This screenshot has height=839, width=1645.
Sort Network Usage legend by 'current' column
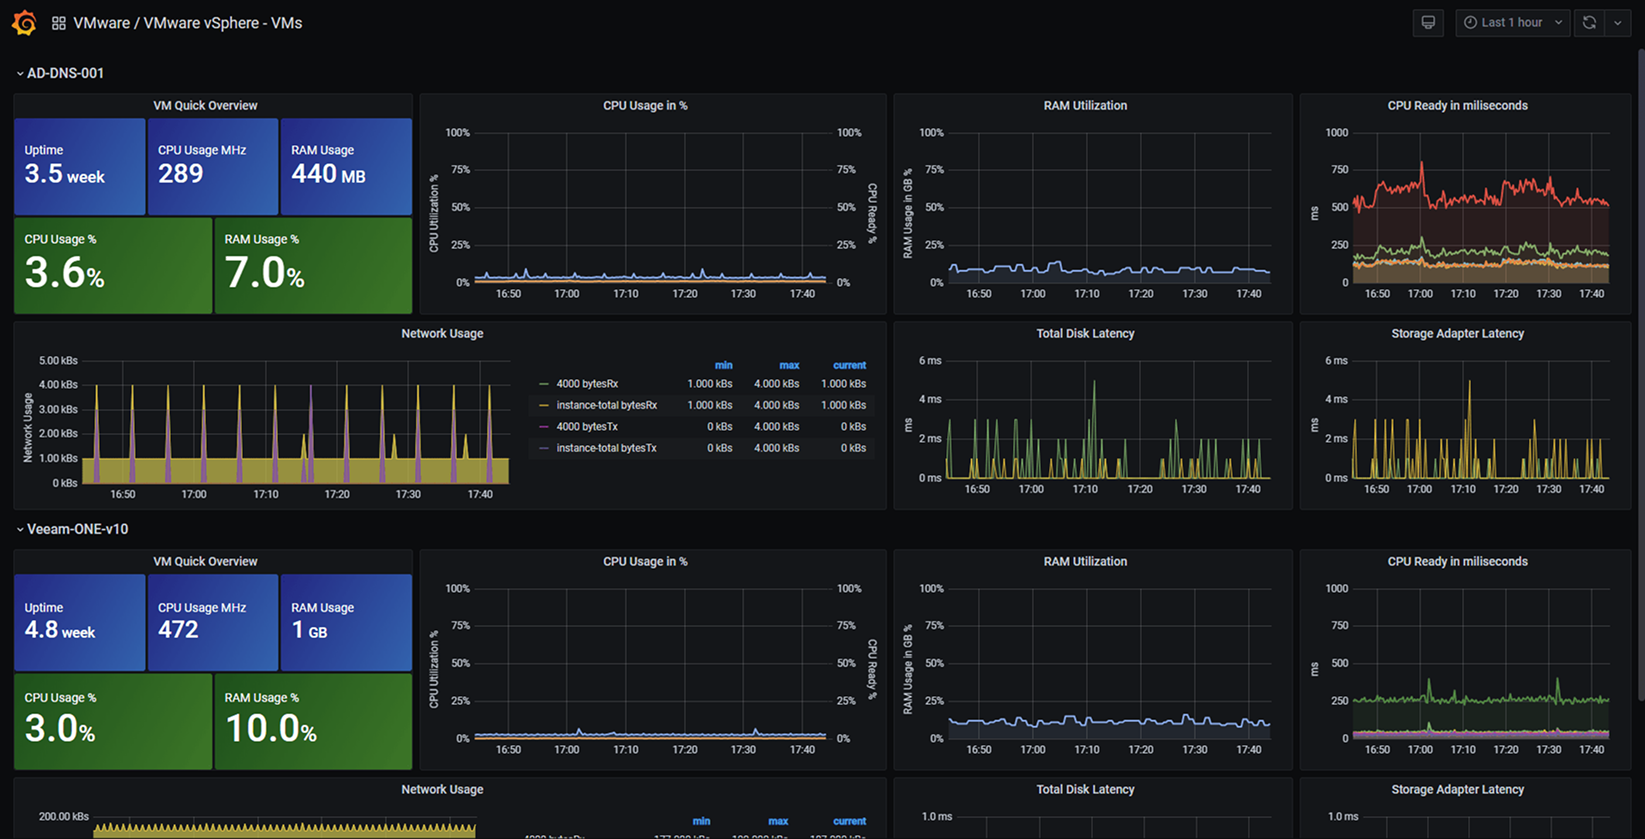point(849,365)
